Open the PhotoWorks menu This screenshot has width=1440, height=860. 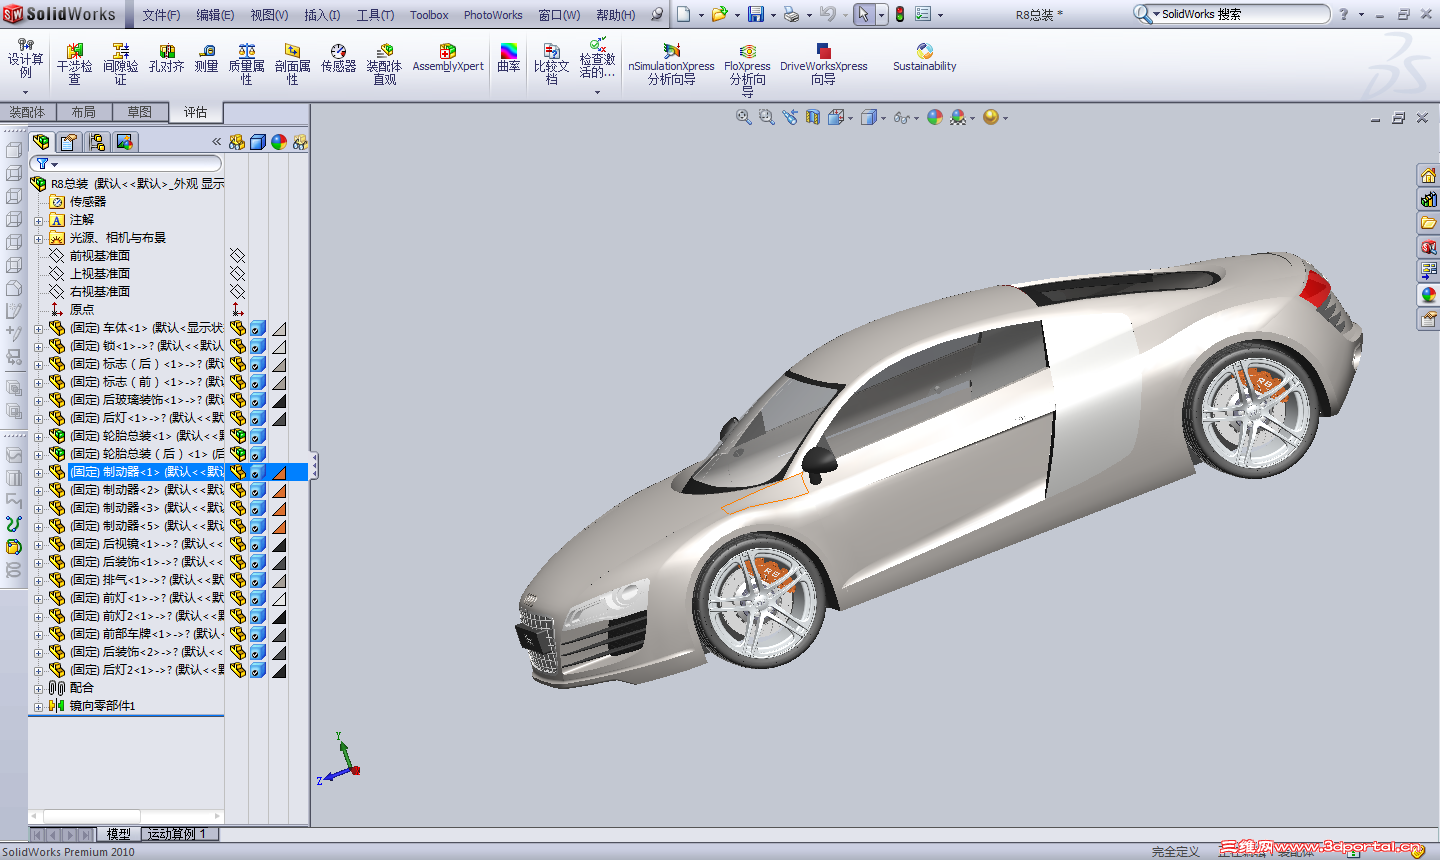point(493,15)
